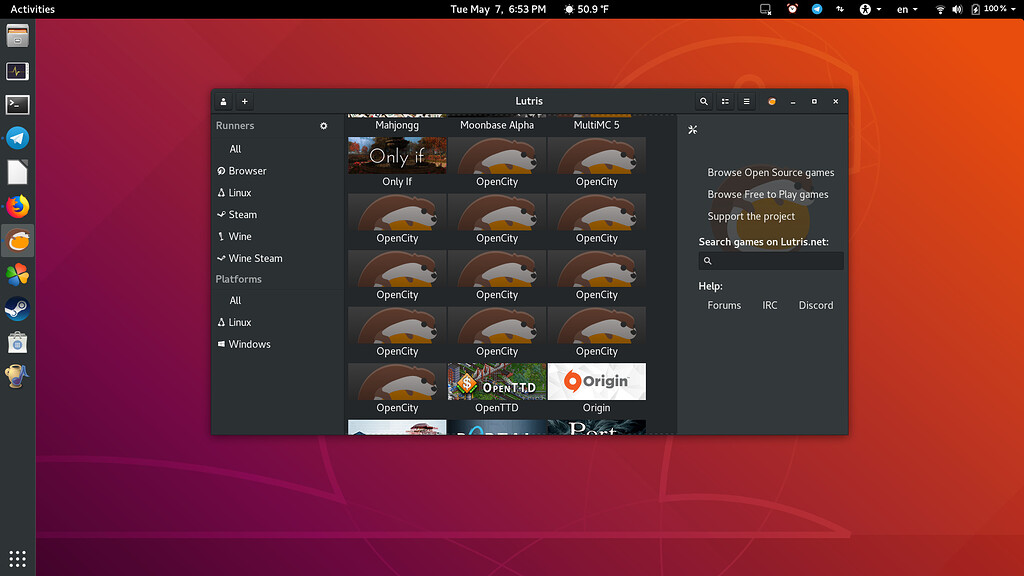
Task: Select the OpenTTD game thumbnail
Action: point(497,382)
